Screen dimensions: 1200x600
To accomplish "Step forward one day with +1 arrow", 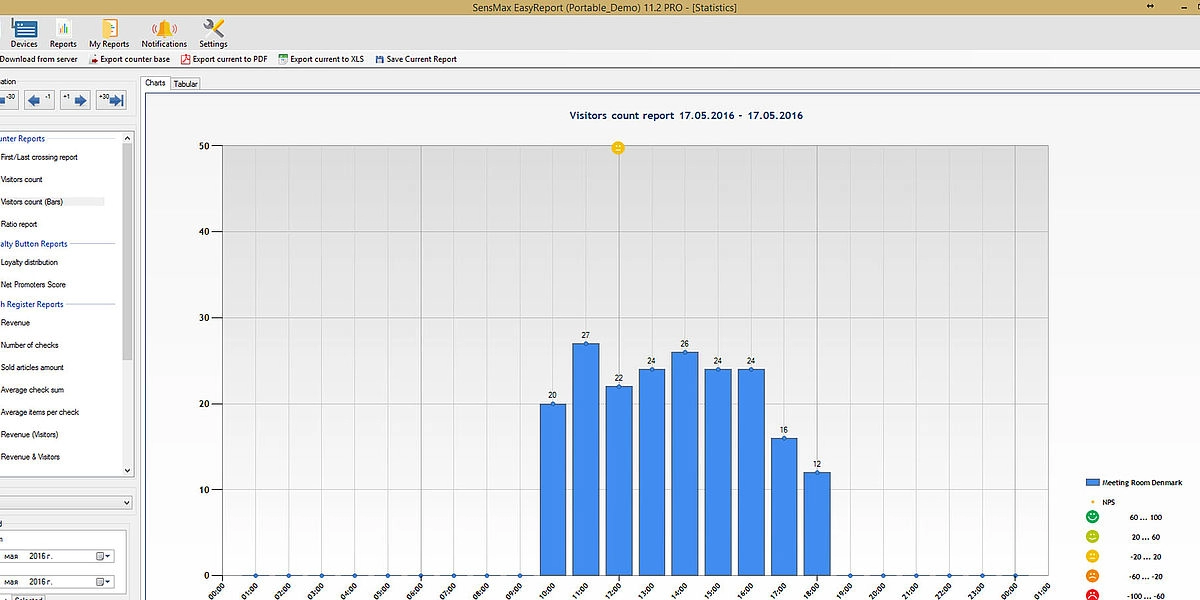I will coord(75,99).
